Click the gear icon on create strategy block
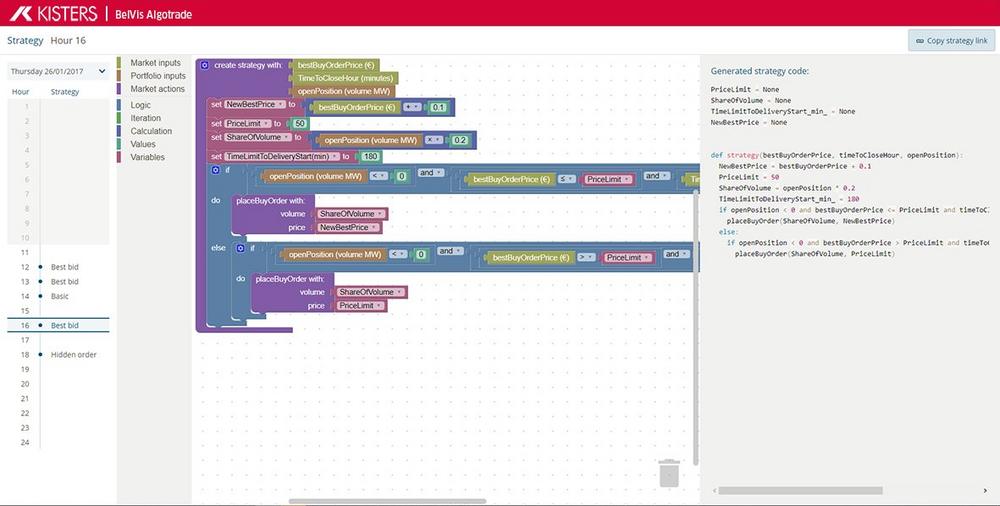Screen dimensions: 1000x506 tap(205, 65)
